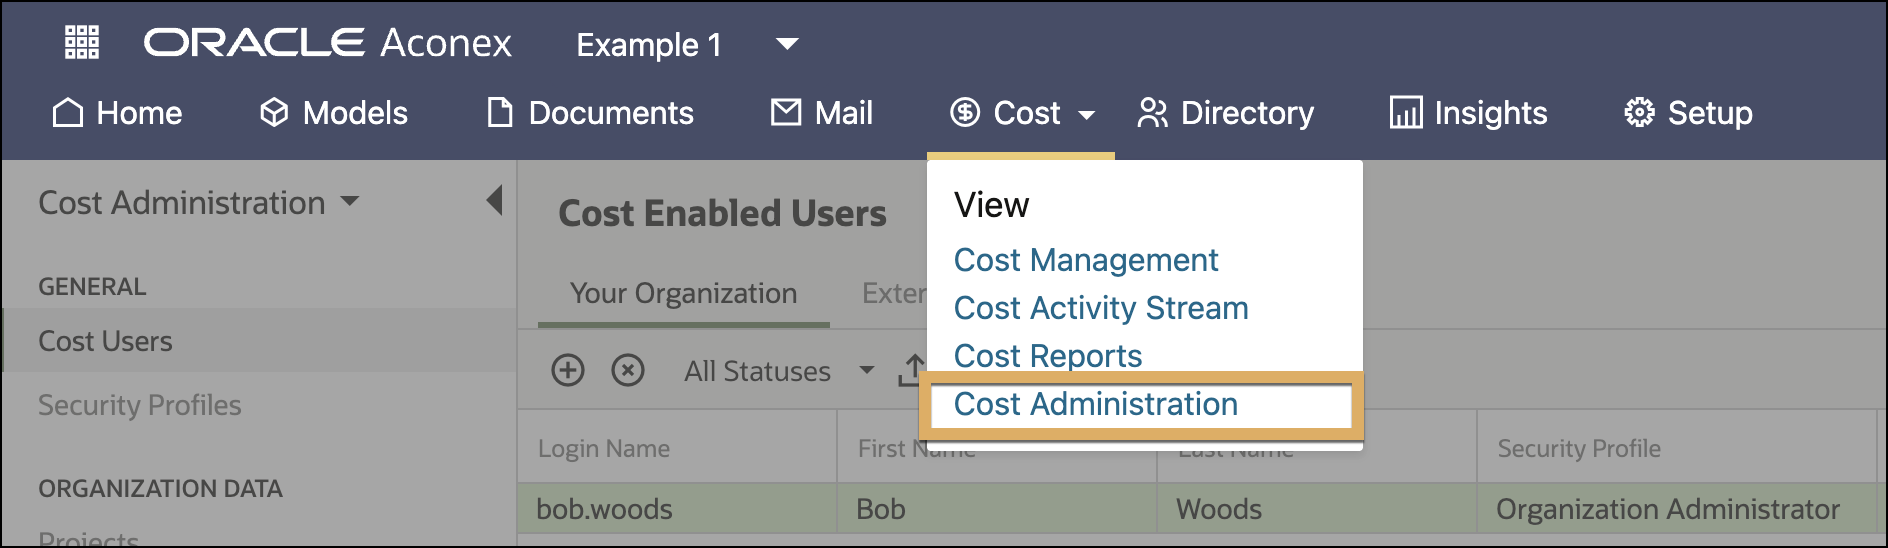Open the Documents menu

pos(590,113)
